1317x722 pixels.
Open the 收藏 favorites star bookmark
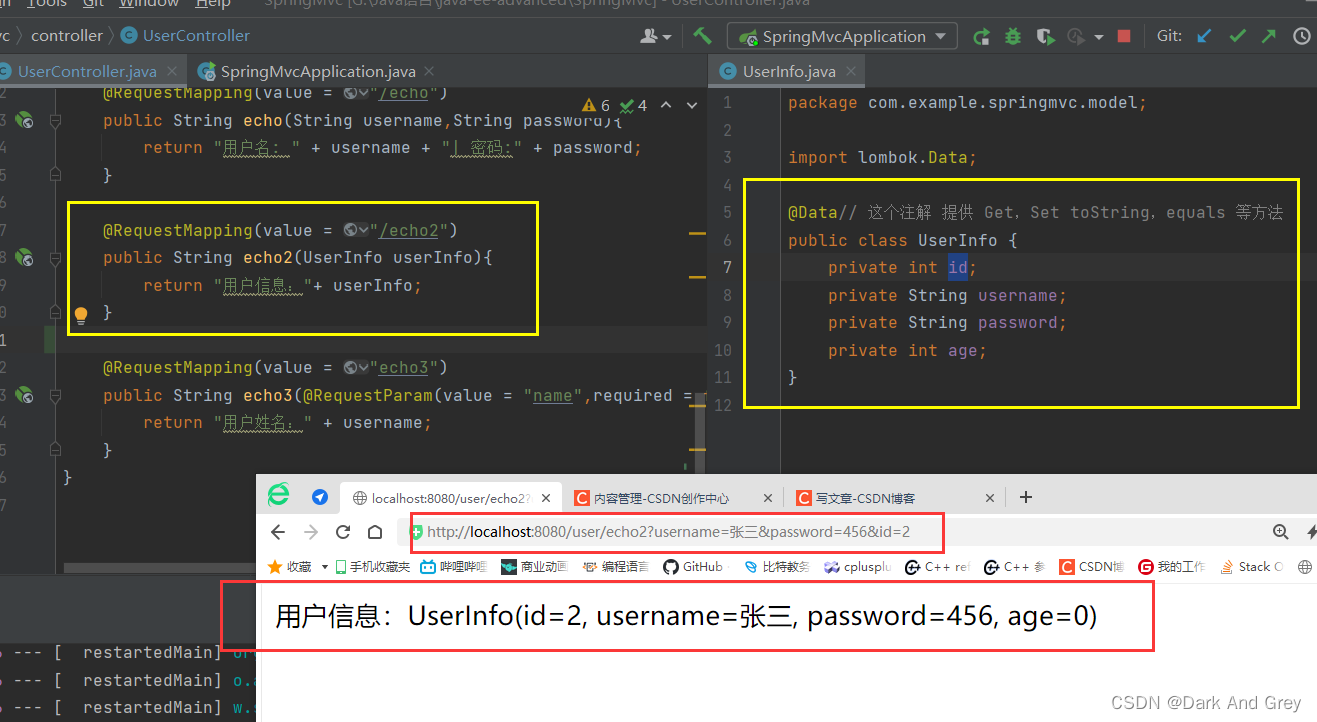click(290, 566)
